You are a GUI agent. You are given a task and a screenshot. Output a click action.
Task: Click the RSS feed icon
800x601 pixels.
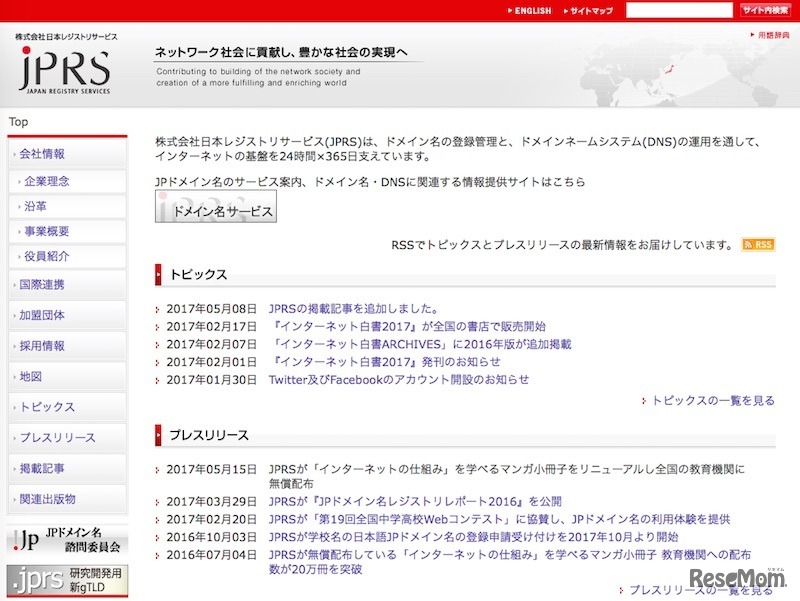coord(757,244)
